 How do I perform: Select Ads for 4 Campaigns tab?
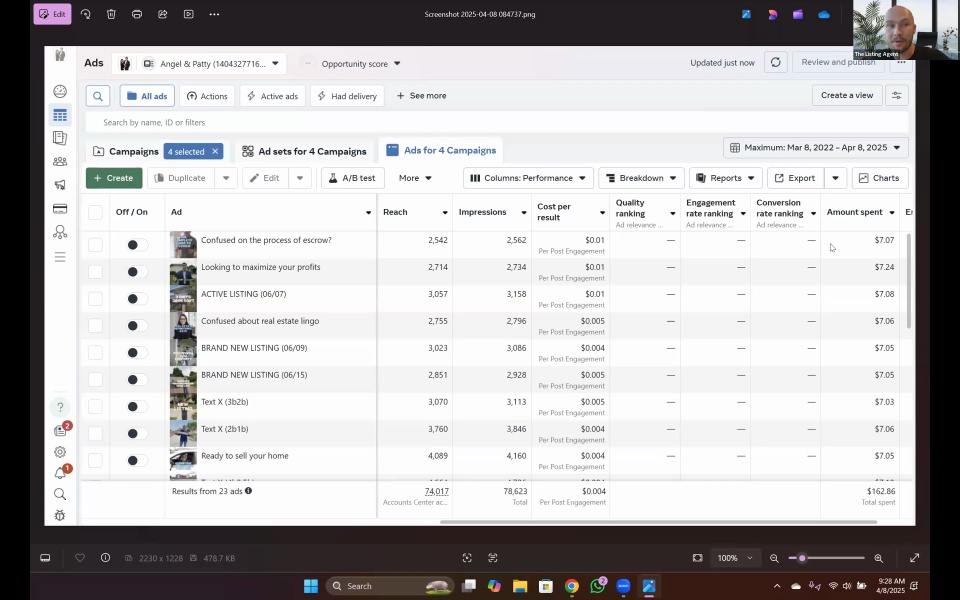(x=441, y=151)
